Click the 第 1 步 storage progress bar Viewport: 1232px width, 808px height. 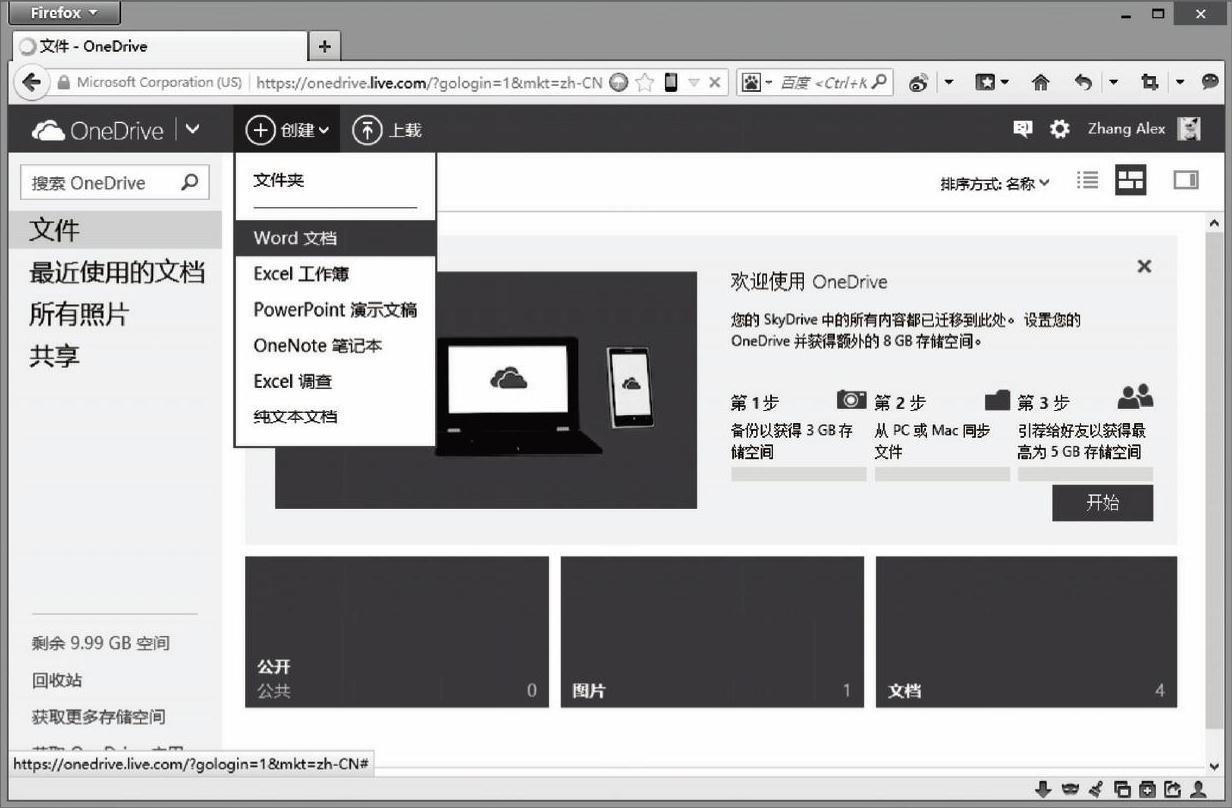(799, 474)
